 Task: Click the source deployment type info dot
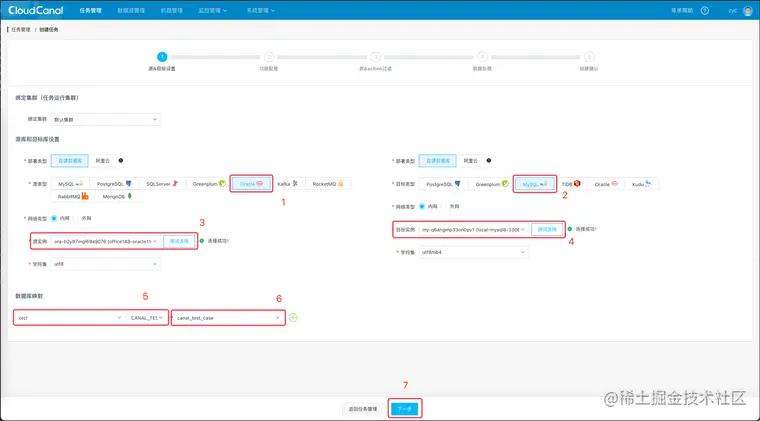click(x=121, y=160)
